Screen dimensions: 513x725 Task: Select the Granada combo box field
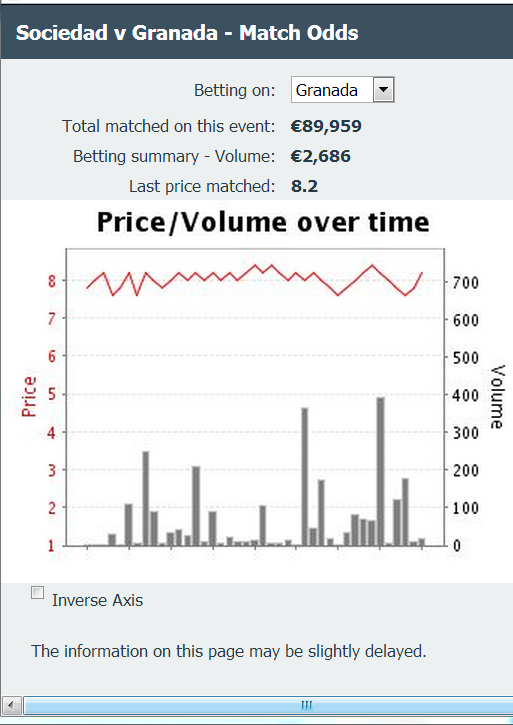coord(342,90)
